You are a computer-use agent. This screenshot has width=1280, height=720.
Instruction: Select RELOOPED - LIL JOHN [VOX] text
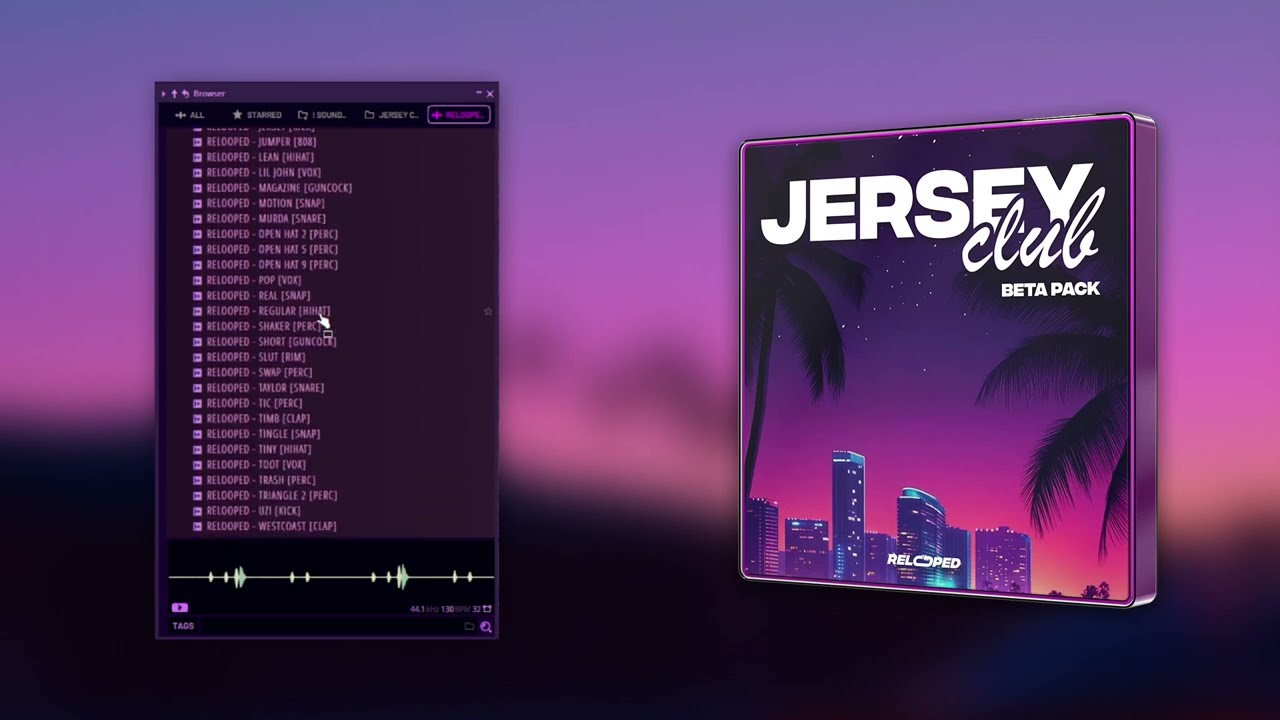[263, 173]
